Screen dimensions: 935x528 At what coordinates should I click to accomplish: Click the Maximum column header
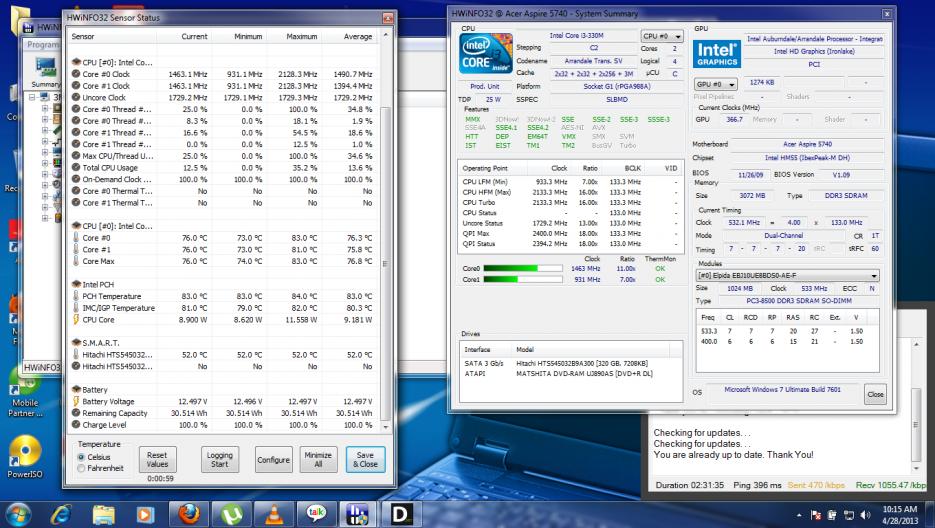(301, 36)
